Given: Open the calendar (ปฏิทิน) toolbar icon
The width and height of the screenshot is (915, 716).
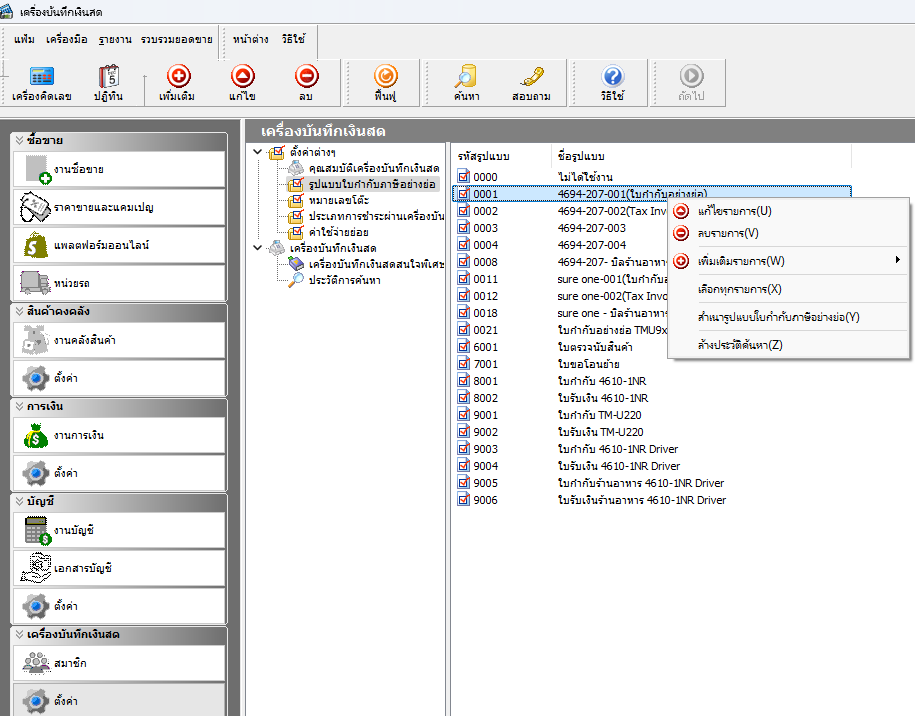Looking at the screenshot, I should pyautogui.click(x=108, y=77).
